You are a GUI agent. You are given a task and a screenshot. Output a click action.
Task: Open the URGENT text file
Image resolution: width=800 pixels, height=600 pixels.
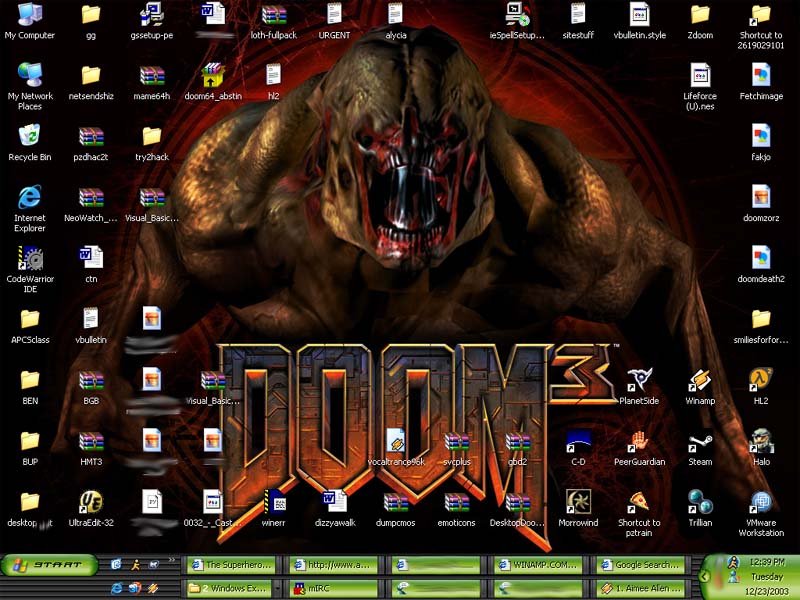(x=334, y=21)
